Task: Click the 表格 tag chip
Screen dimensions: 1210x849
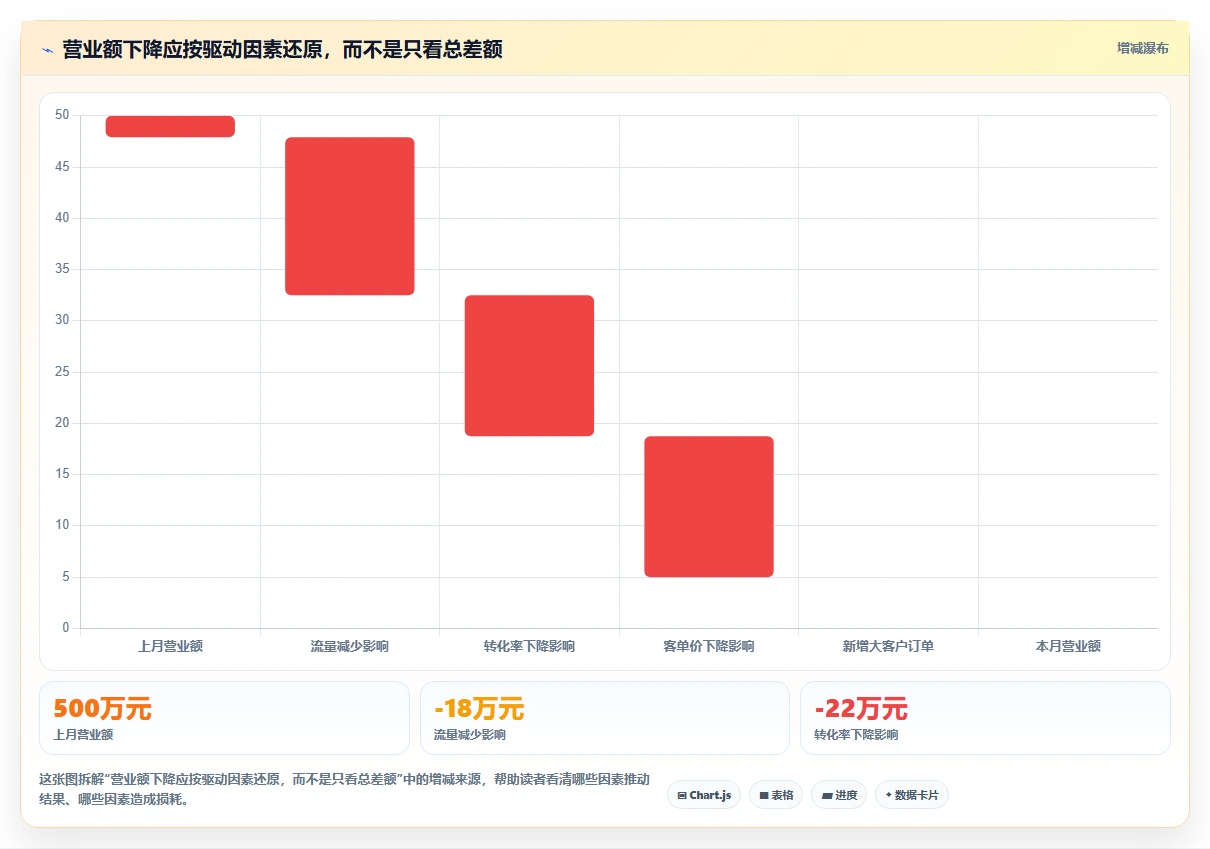Action: point(776,795)
